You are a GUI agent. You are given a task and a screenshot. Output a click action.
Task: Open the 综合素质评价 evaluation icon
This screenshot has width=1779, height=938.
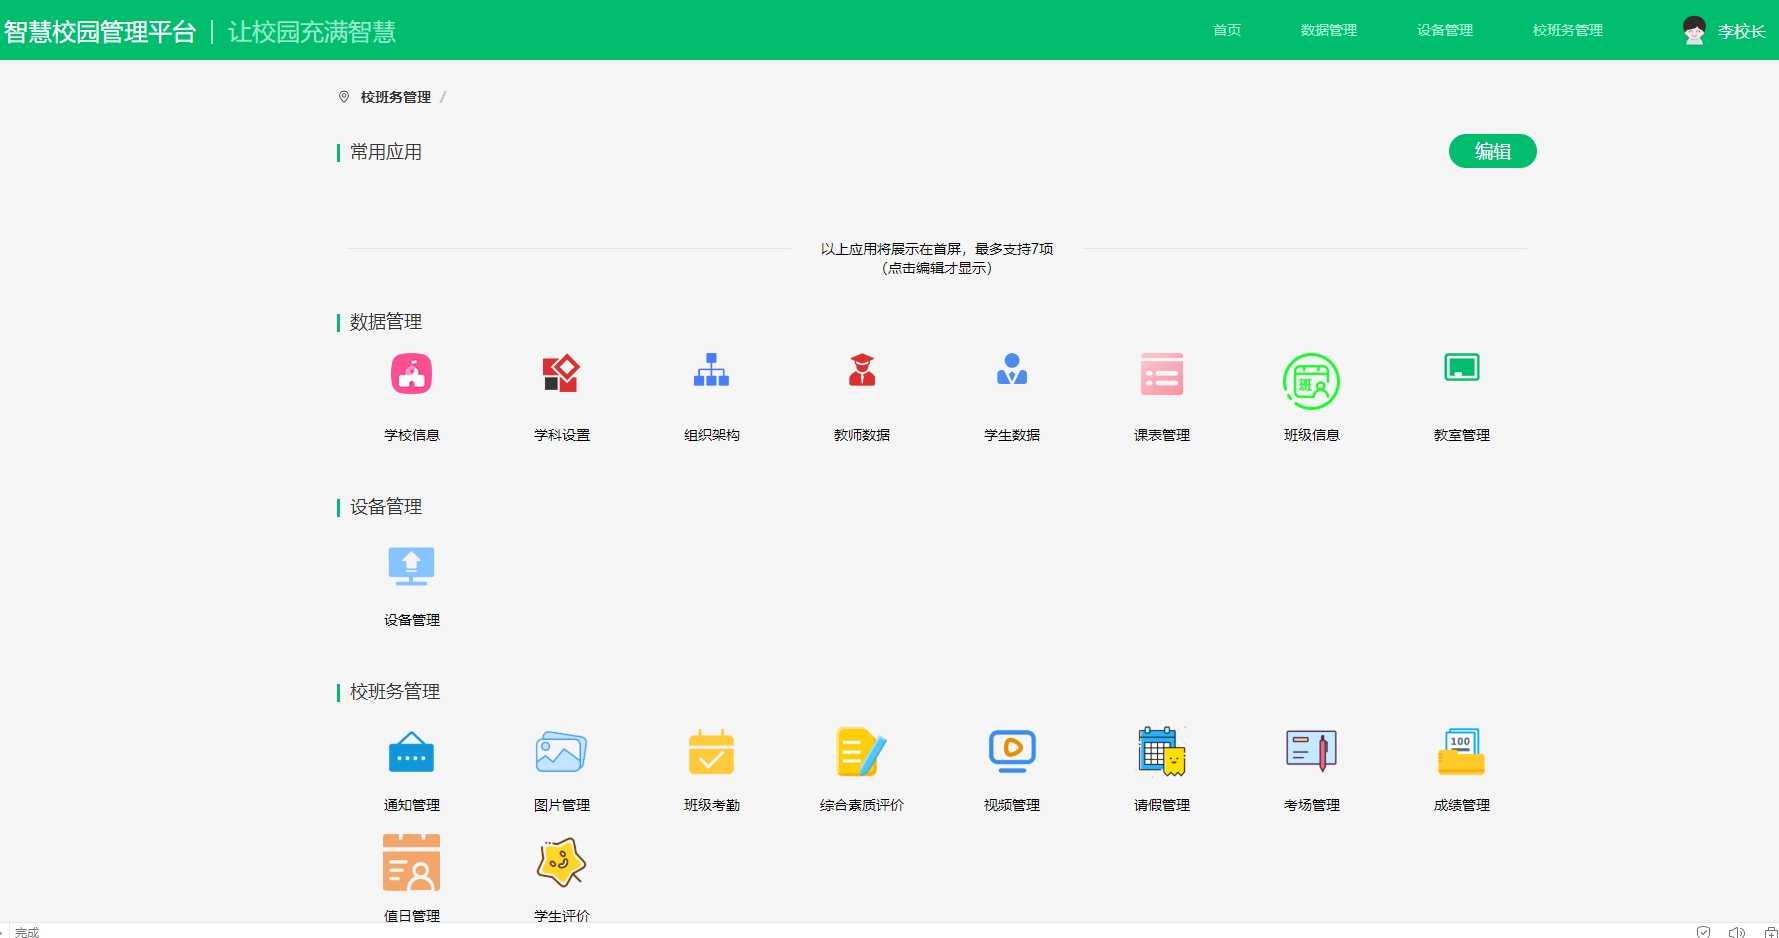coord(862,752)
